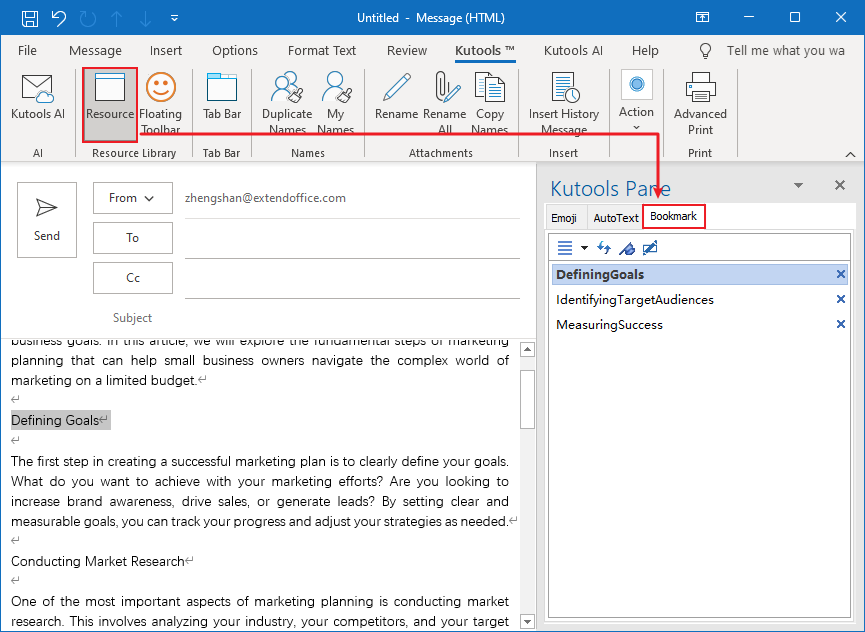Click the message body scrollbar thumb

(x=527, y=399)
